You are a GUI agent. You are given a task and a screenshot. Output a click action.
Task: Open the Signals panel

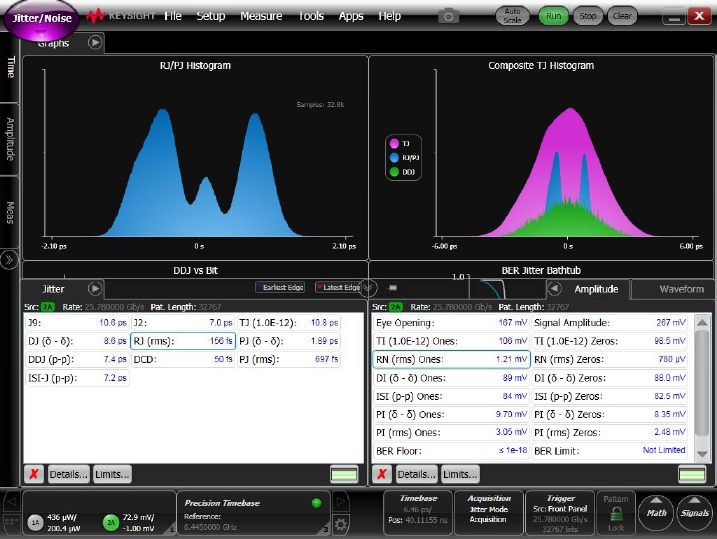[695, 513]
